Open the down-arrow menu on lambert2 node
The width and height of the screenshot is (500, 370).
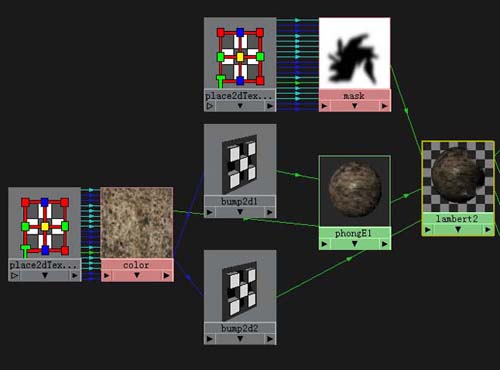(458, 229)
